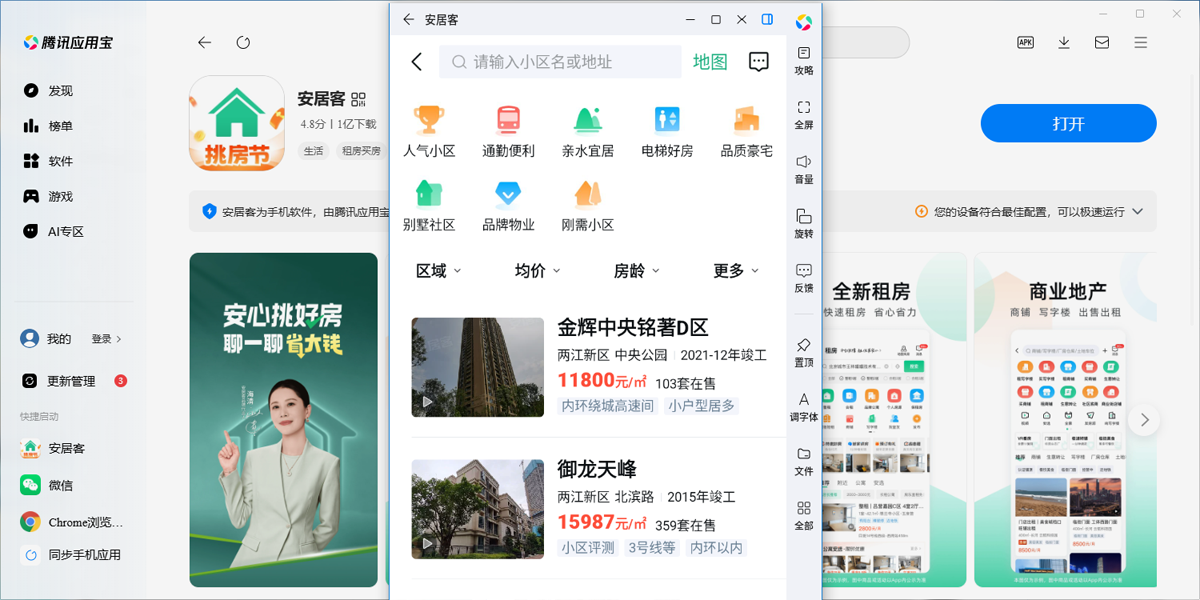This screenshot has height=600, width=1200.
Task: Click the 小区评测 tag
Action: click(588, 547)
